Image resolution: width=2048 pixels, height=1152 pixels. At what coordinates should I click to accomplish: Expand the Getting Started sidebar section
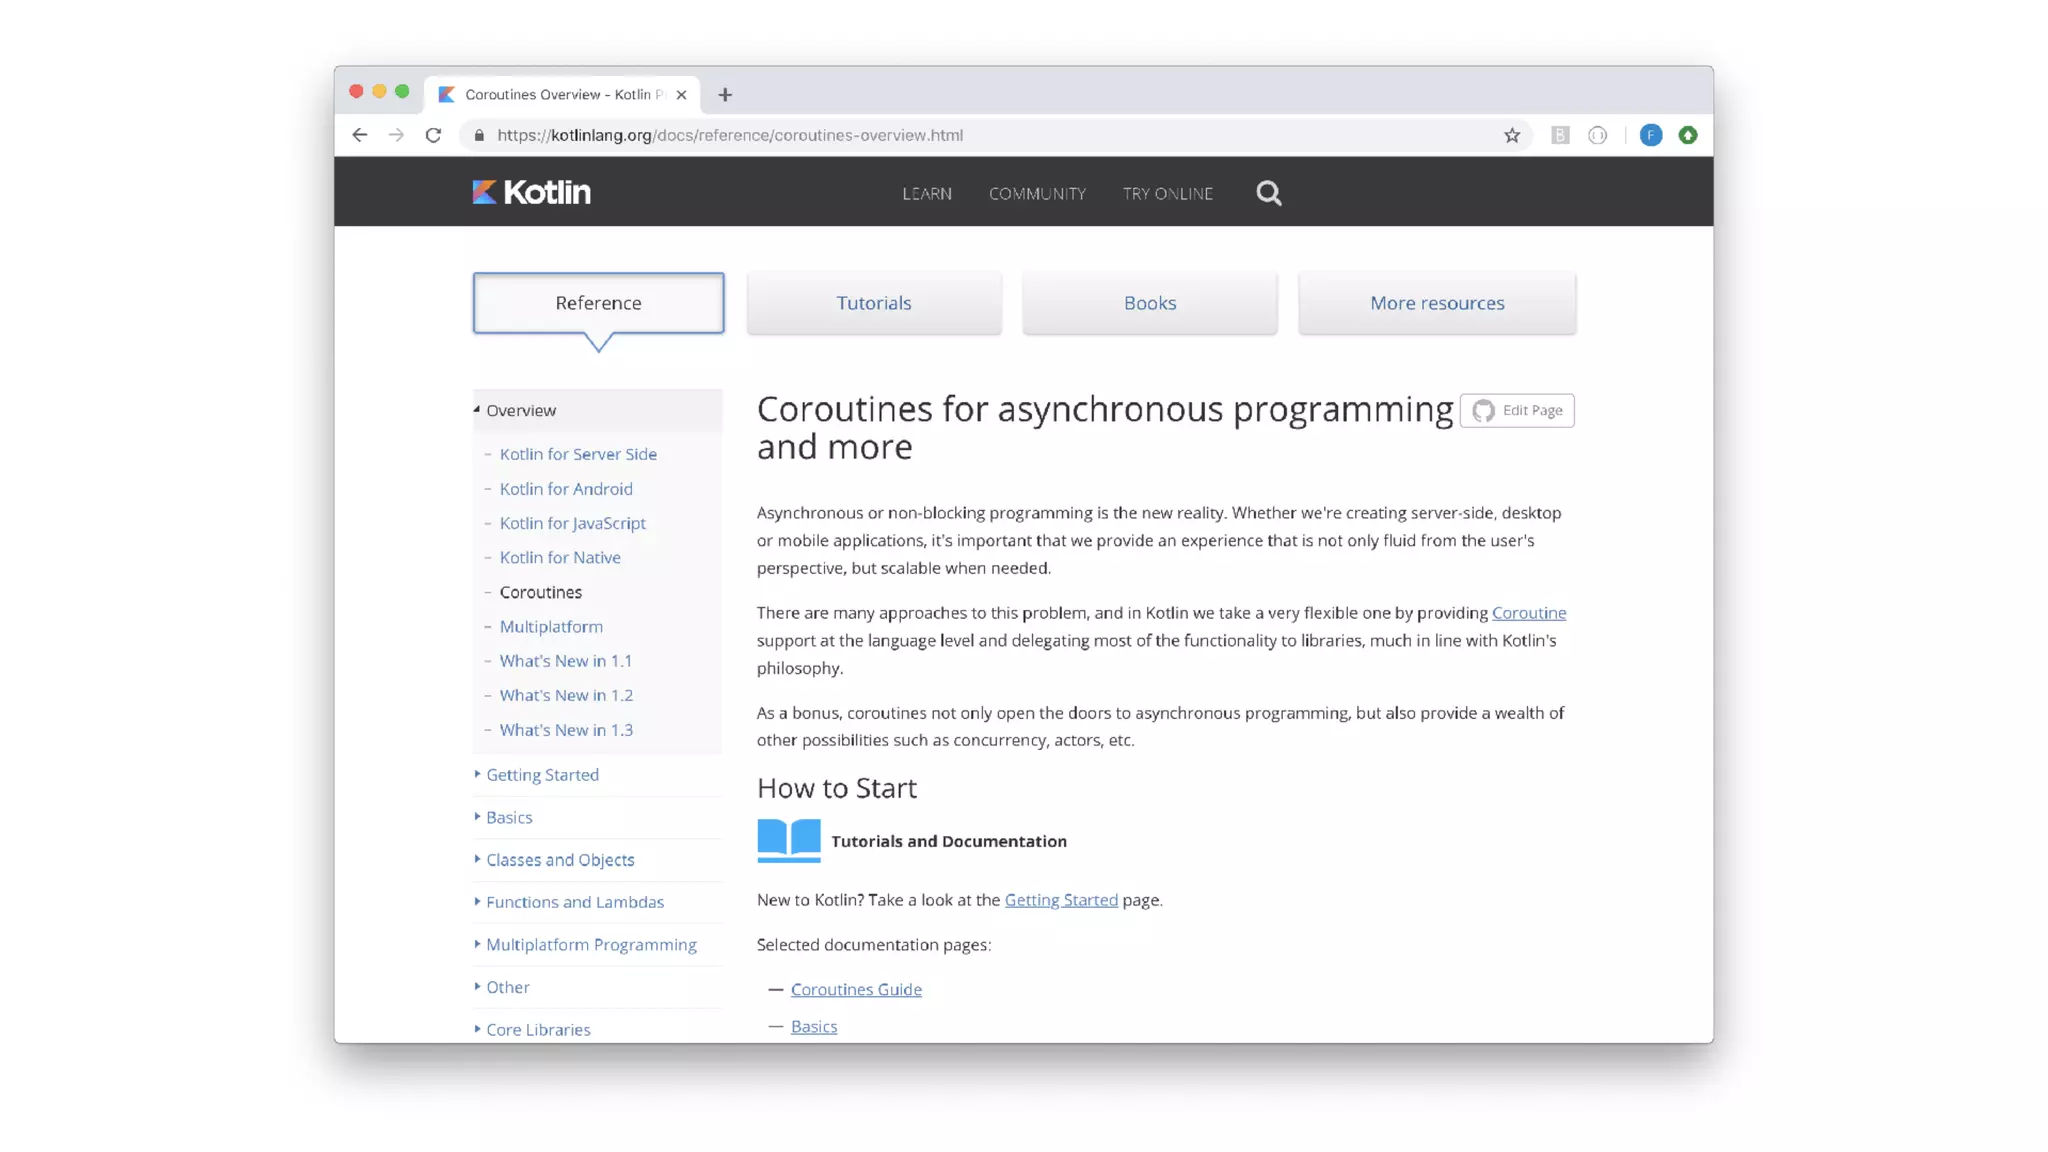542,775
